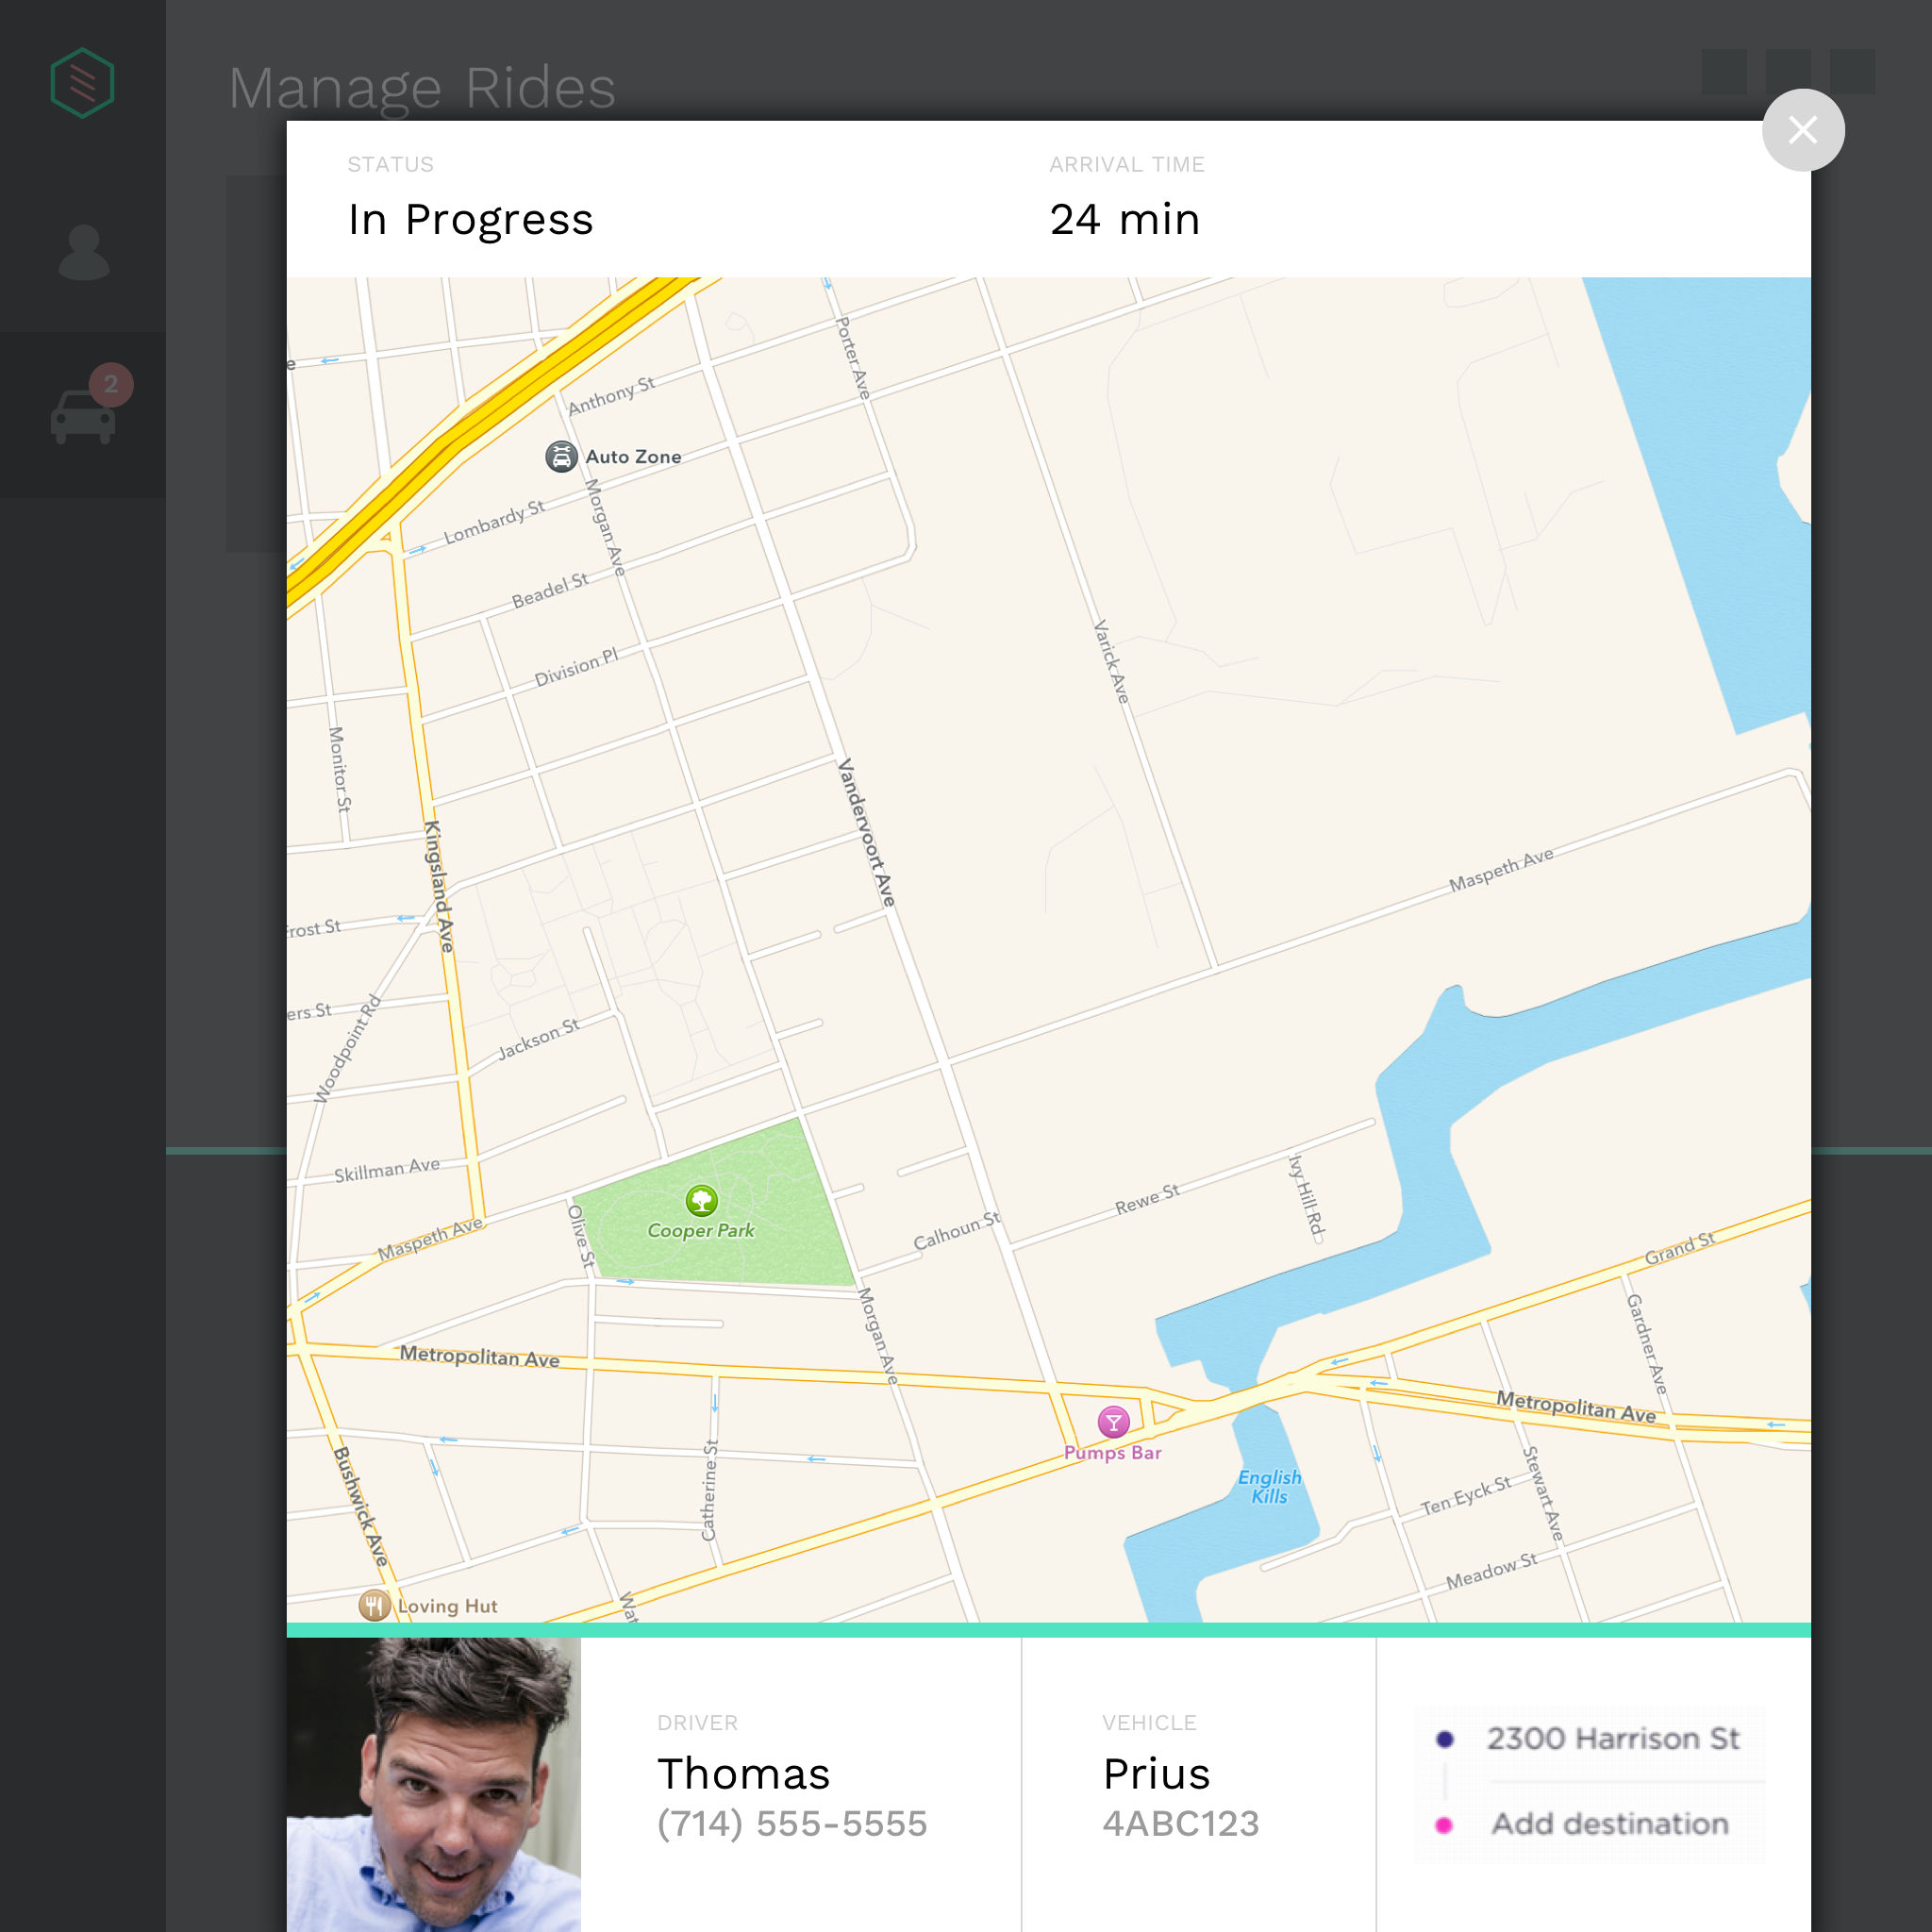Click the In Progress status text
Screen dimensions: 1932x1932
tap(470, 220)
